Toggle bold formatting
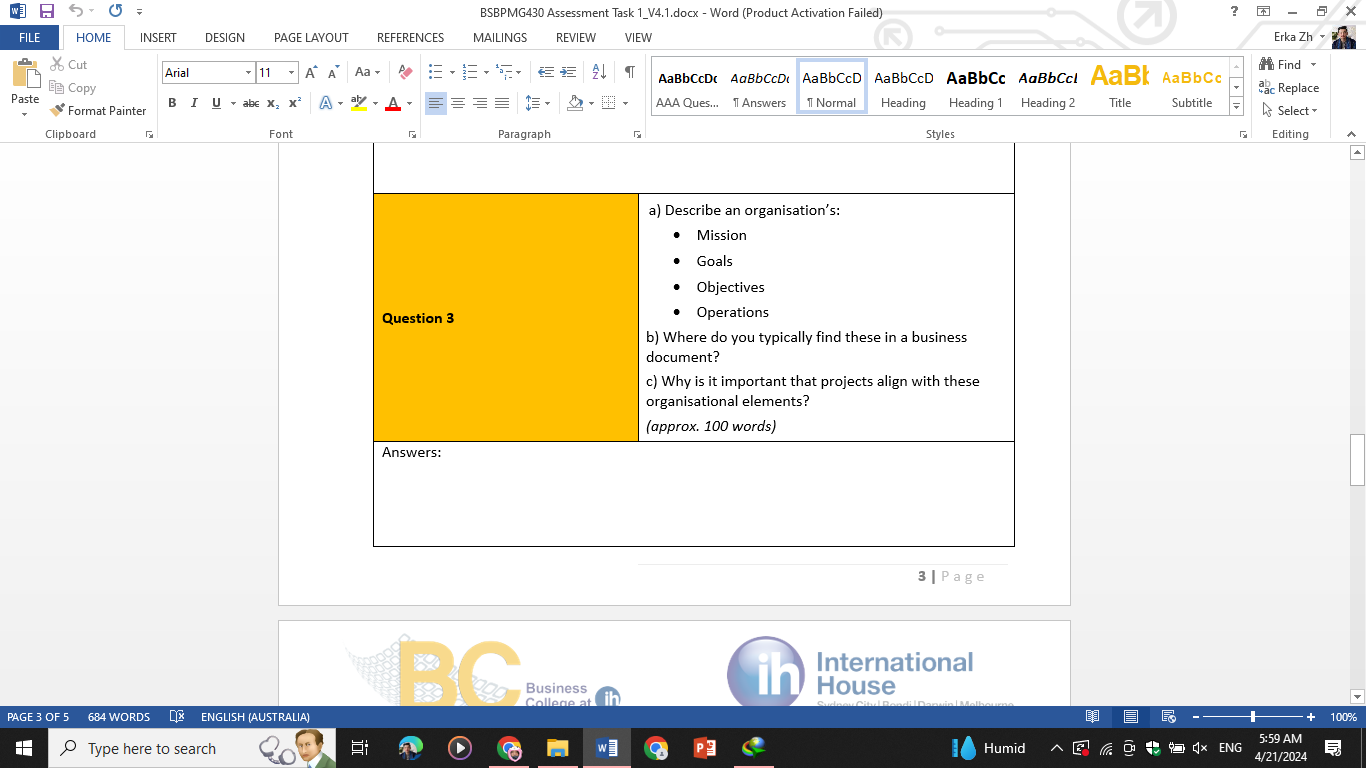 pyautogui.click(x=172, y=103)
